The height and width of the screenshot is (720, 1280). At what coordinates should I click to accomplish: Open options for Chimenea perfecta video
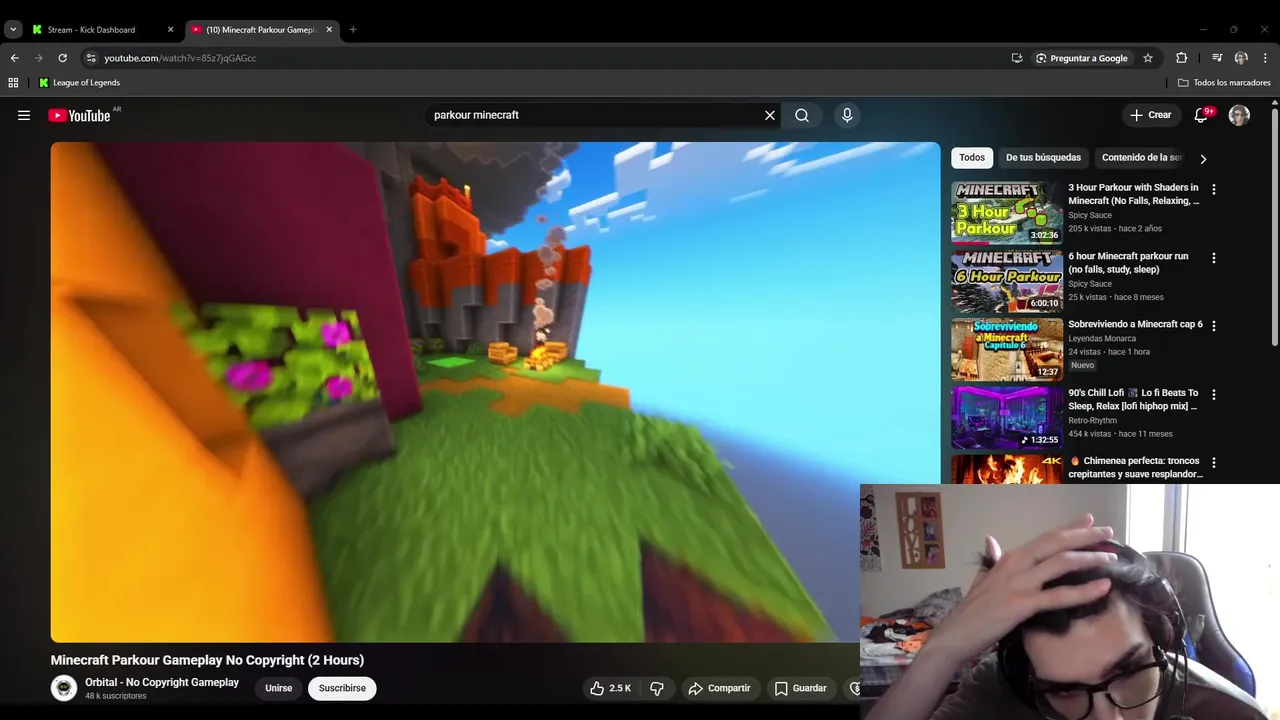coord(1214,463)
